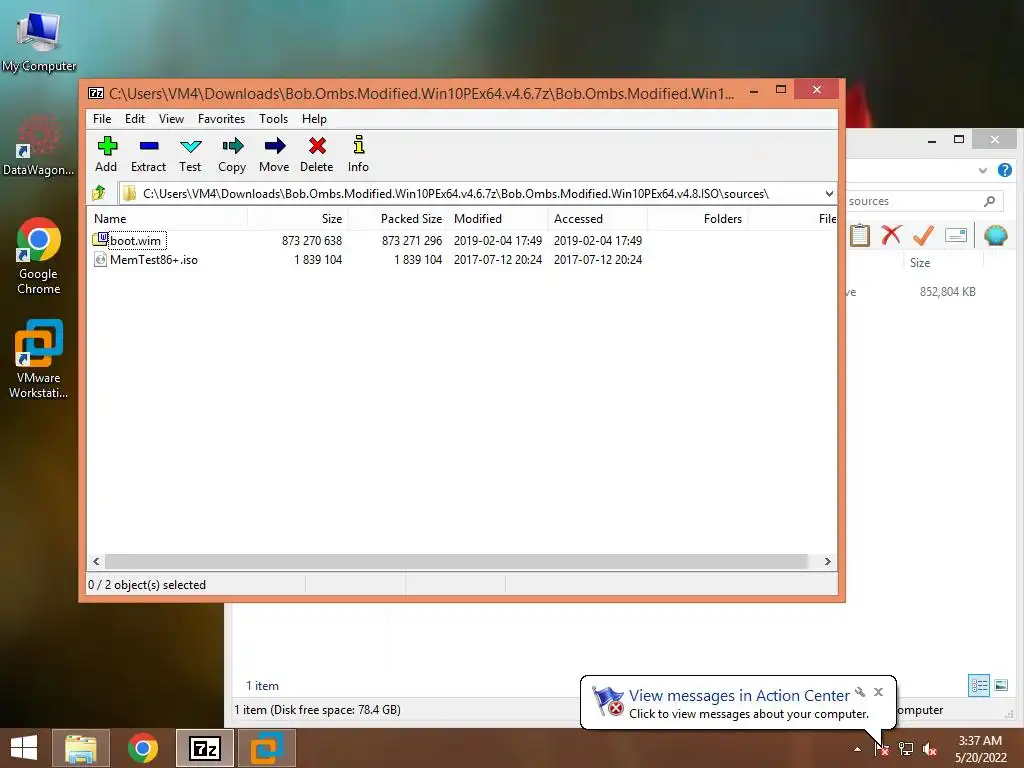
Task: Open the Windows Start button
Action: click(24, 748)
